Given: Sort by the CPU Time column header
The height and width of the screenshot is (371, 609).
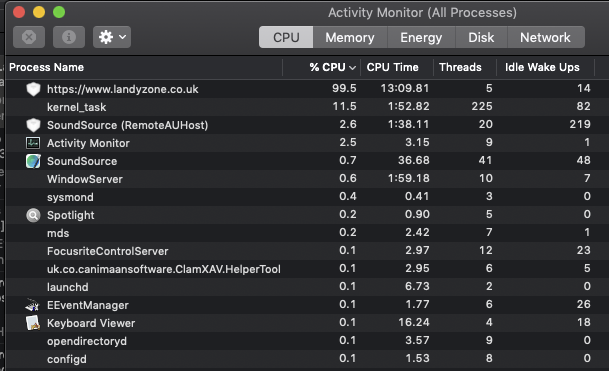Looking at the screenshot, I should (x=393, y=68).
